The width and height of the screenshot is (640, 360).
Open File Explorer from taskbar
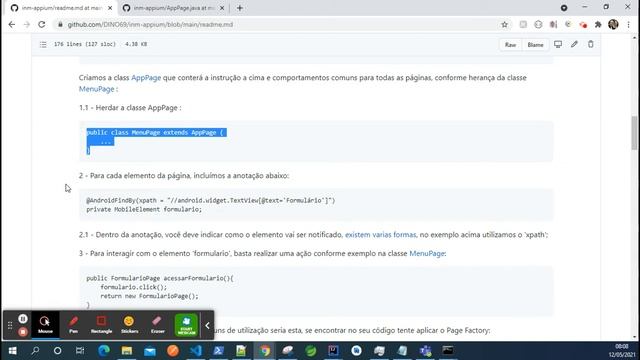coord(127,351)
